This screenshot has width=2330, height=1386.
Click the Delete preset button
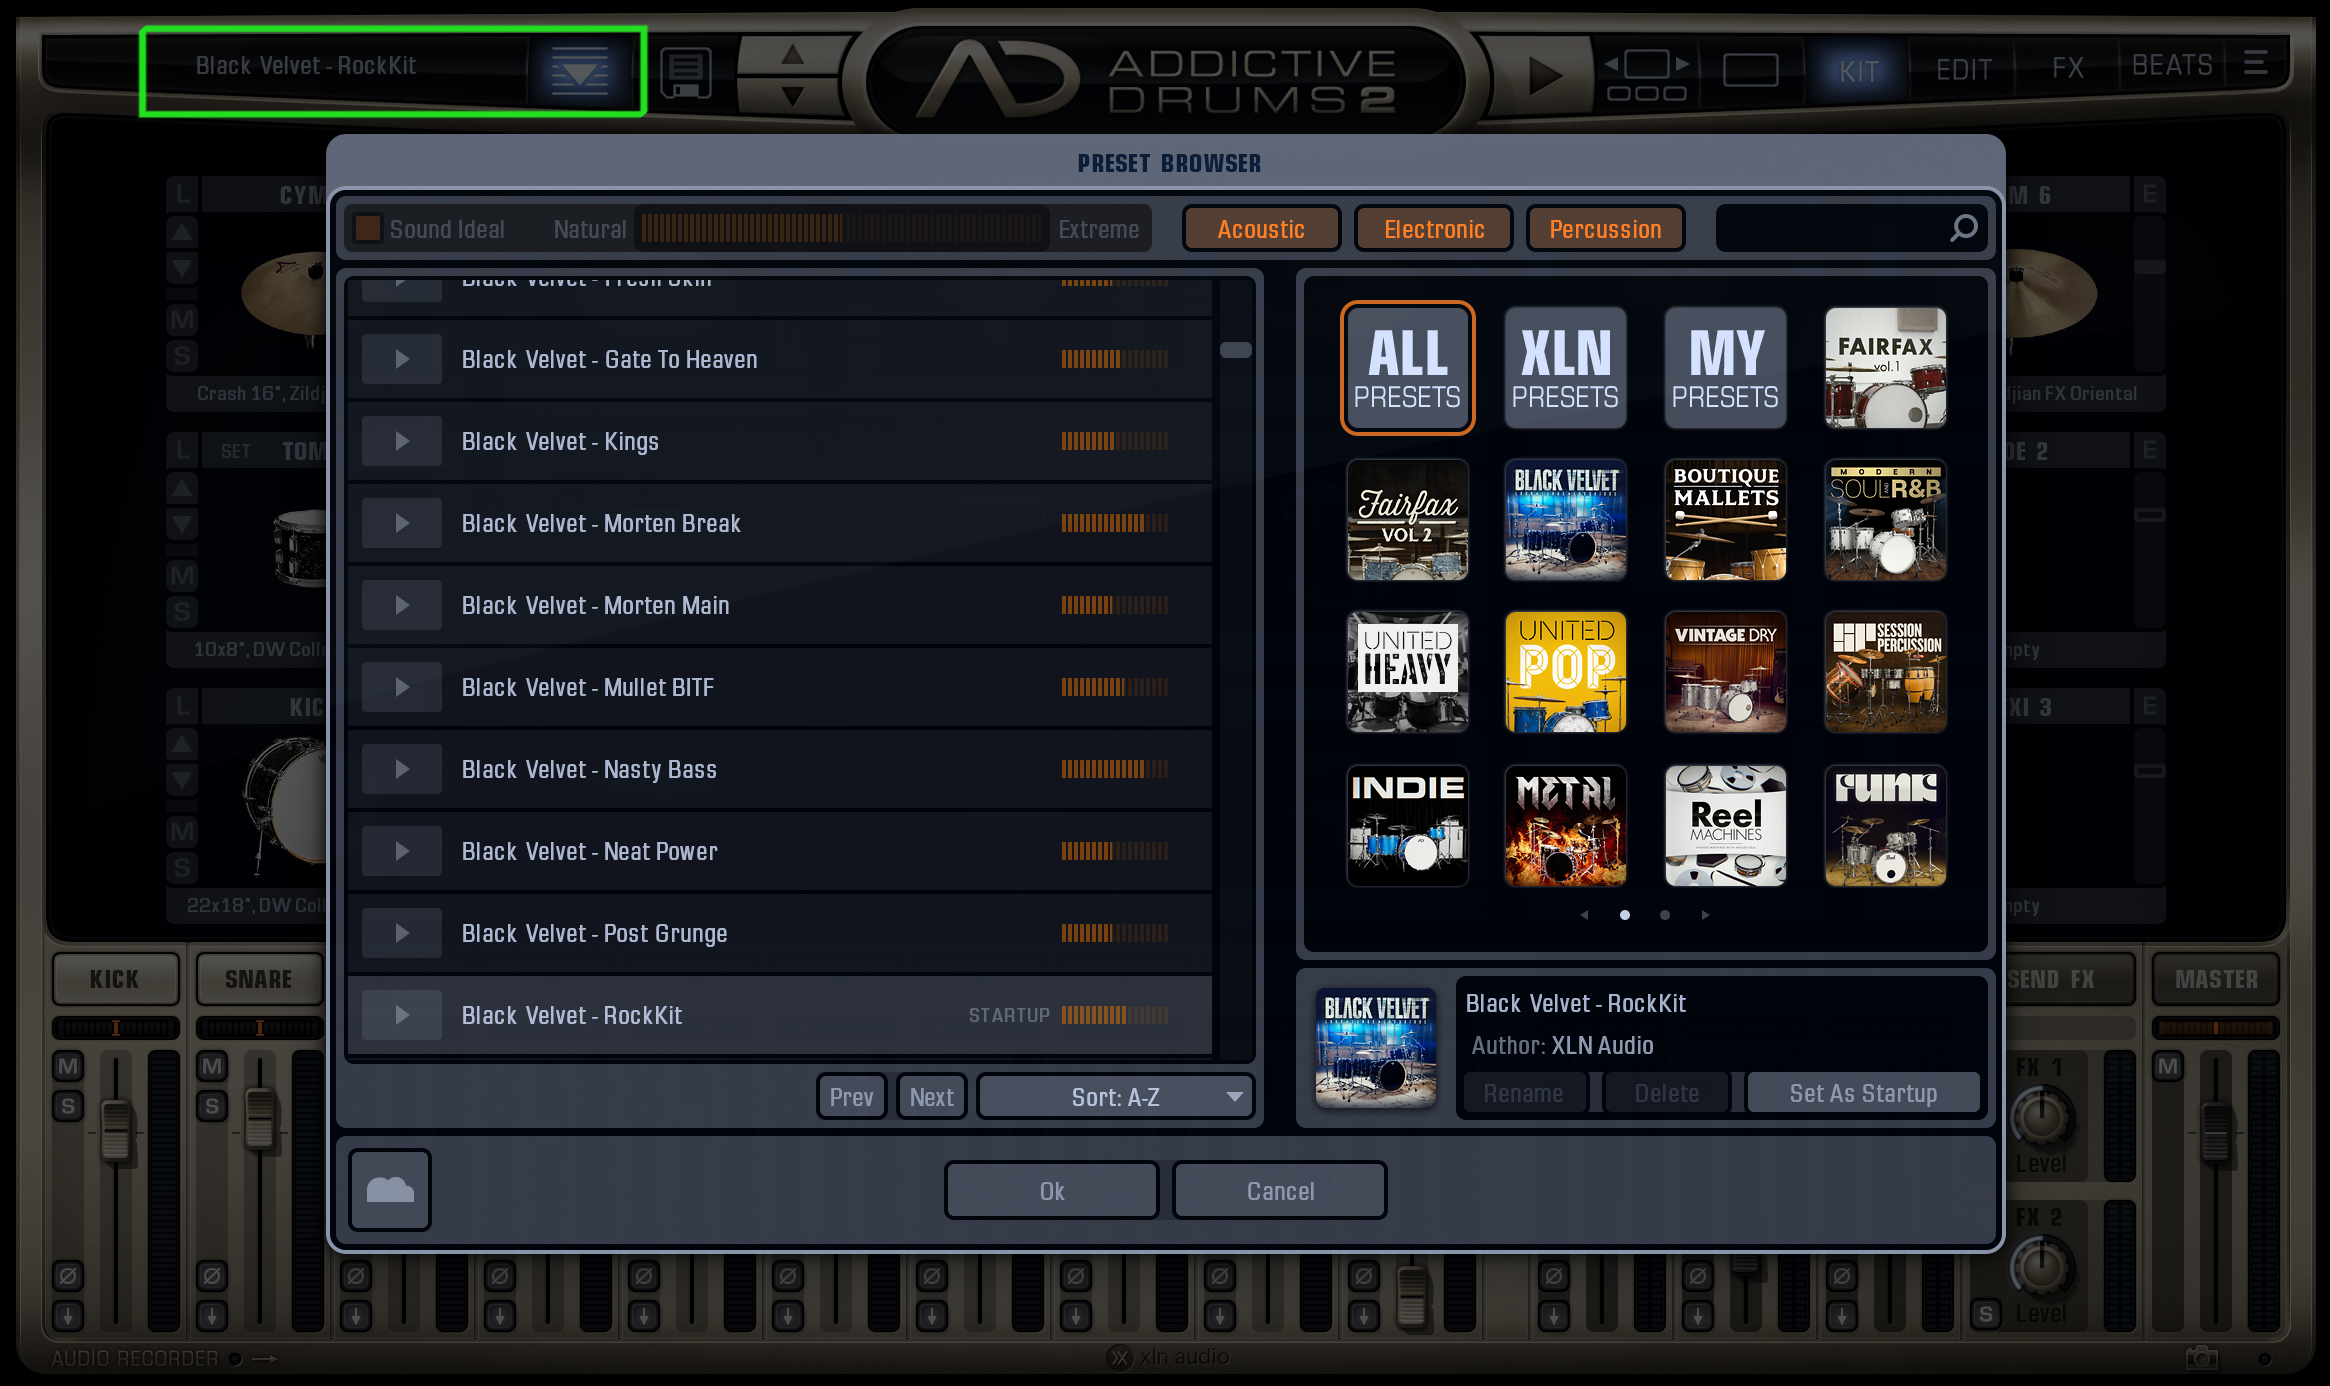(1666, 1093)
